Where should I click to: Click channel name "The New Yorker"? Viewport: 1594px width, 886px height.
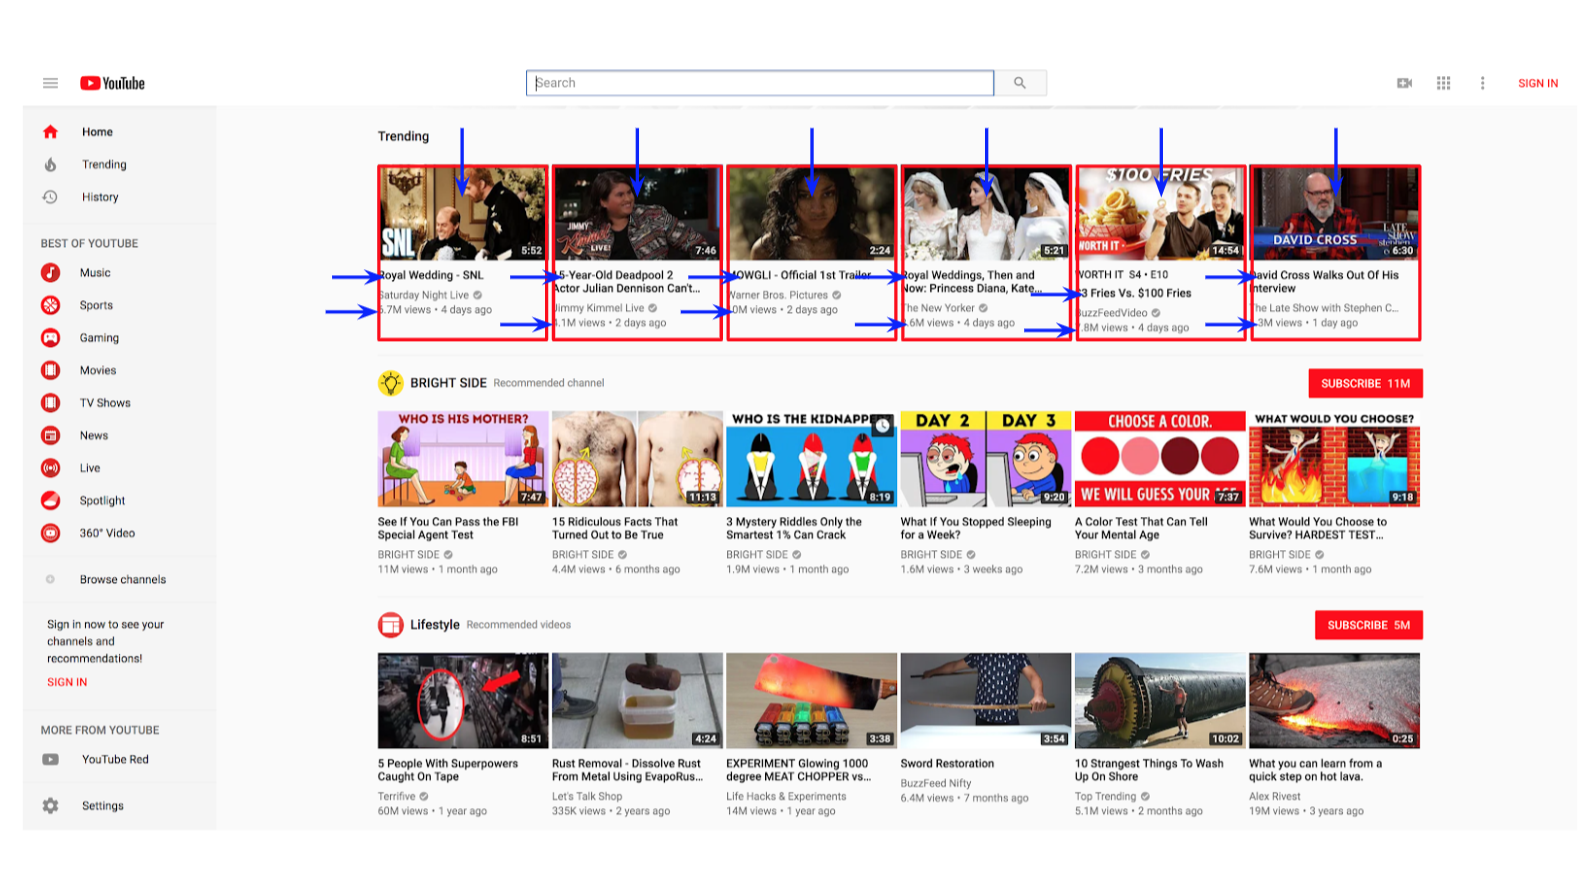pyautogui.click(x=940, y=308)
